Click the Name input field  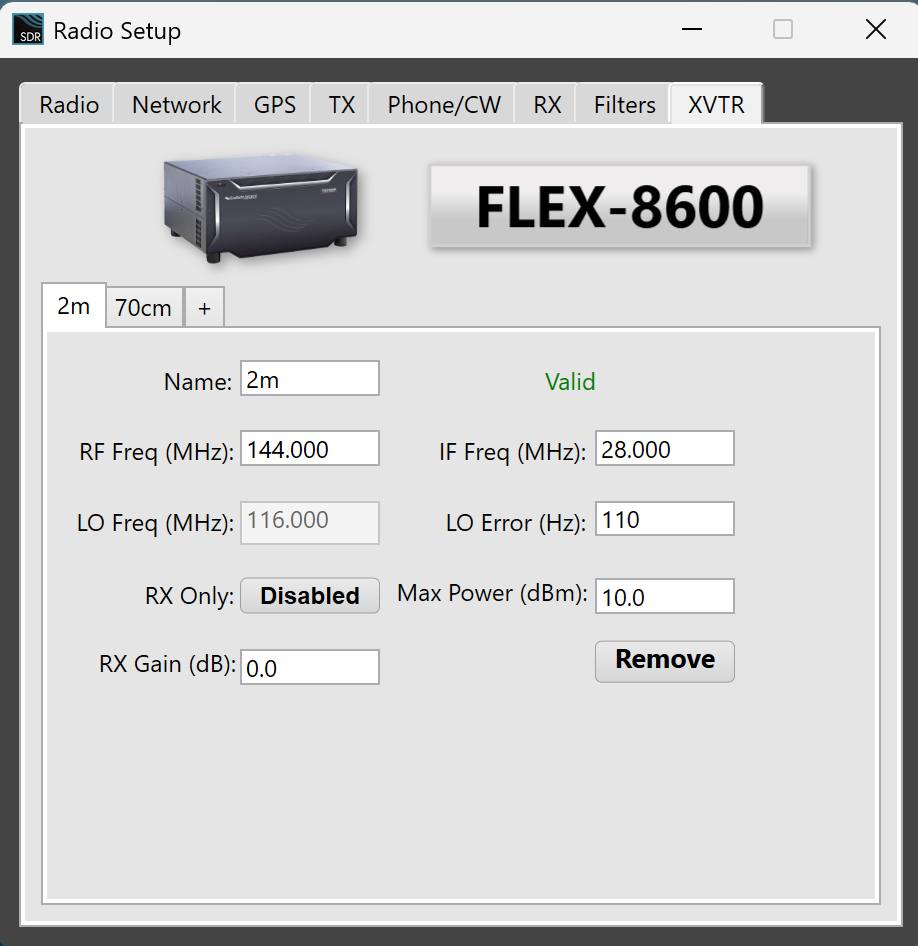tap(310, 378)
